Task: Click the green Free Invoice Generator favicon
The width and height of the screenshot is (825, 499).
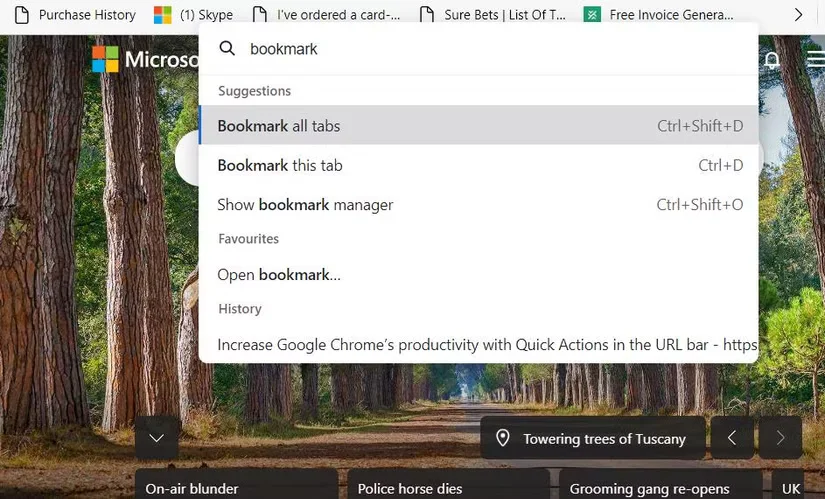Action: click(592, 15)
